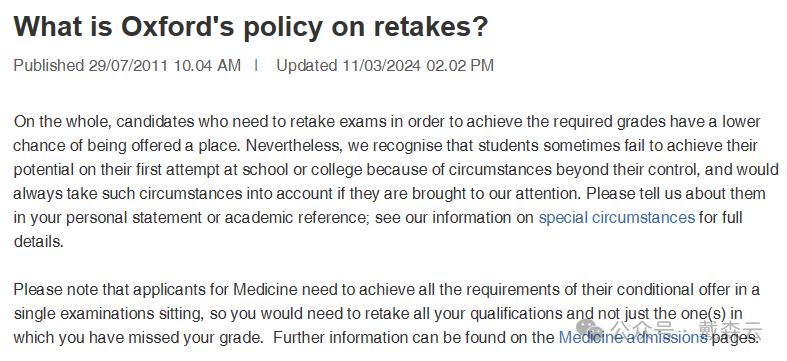
Task: Click the heading about Oxford's retakes policy
Action: (x=250, y=26)
